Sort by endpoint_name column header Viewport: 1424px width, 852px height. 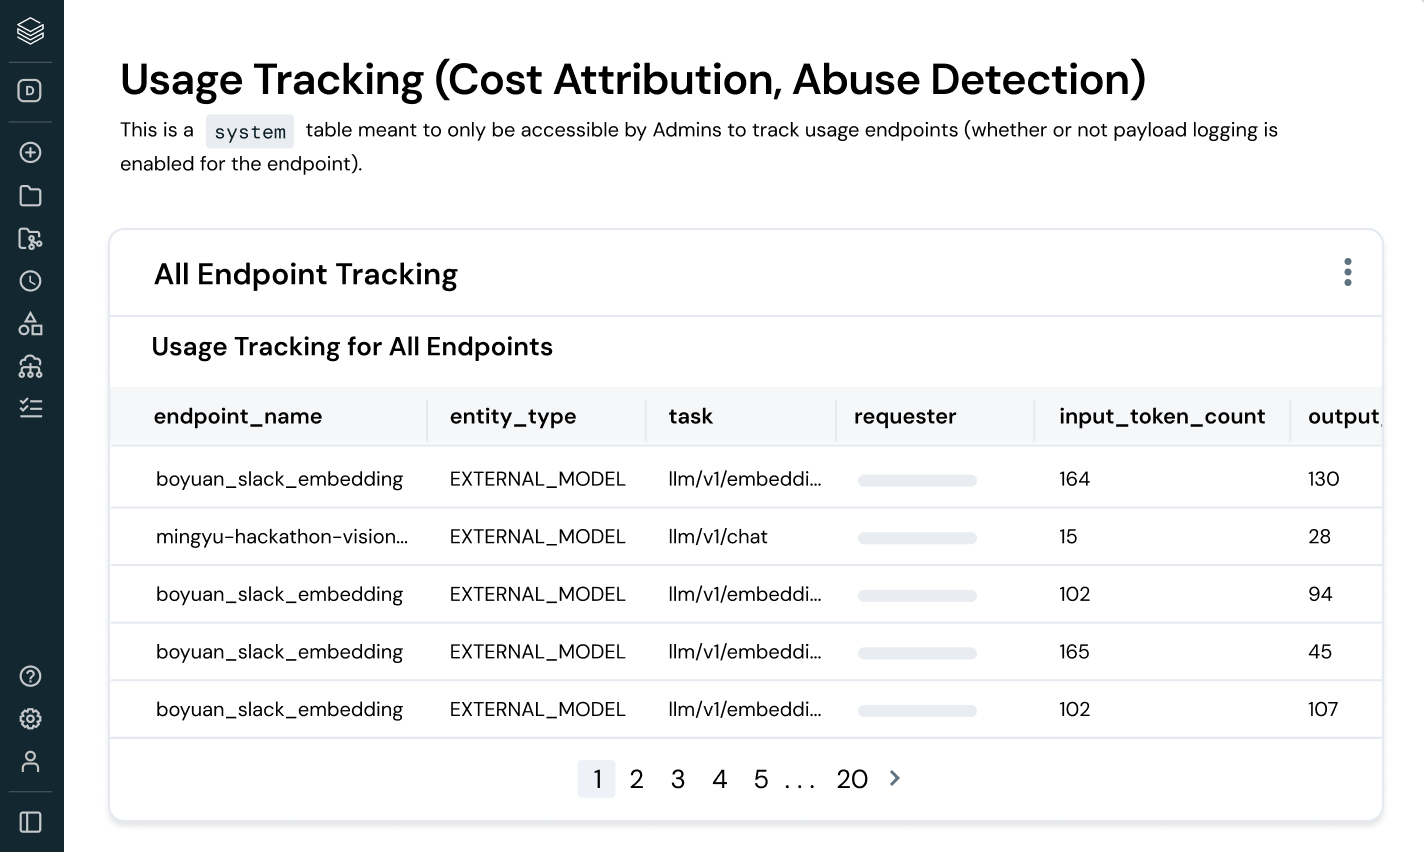point(238,416)
